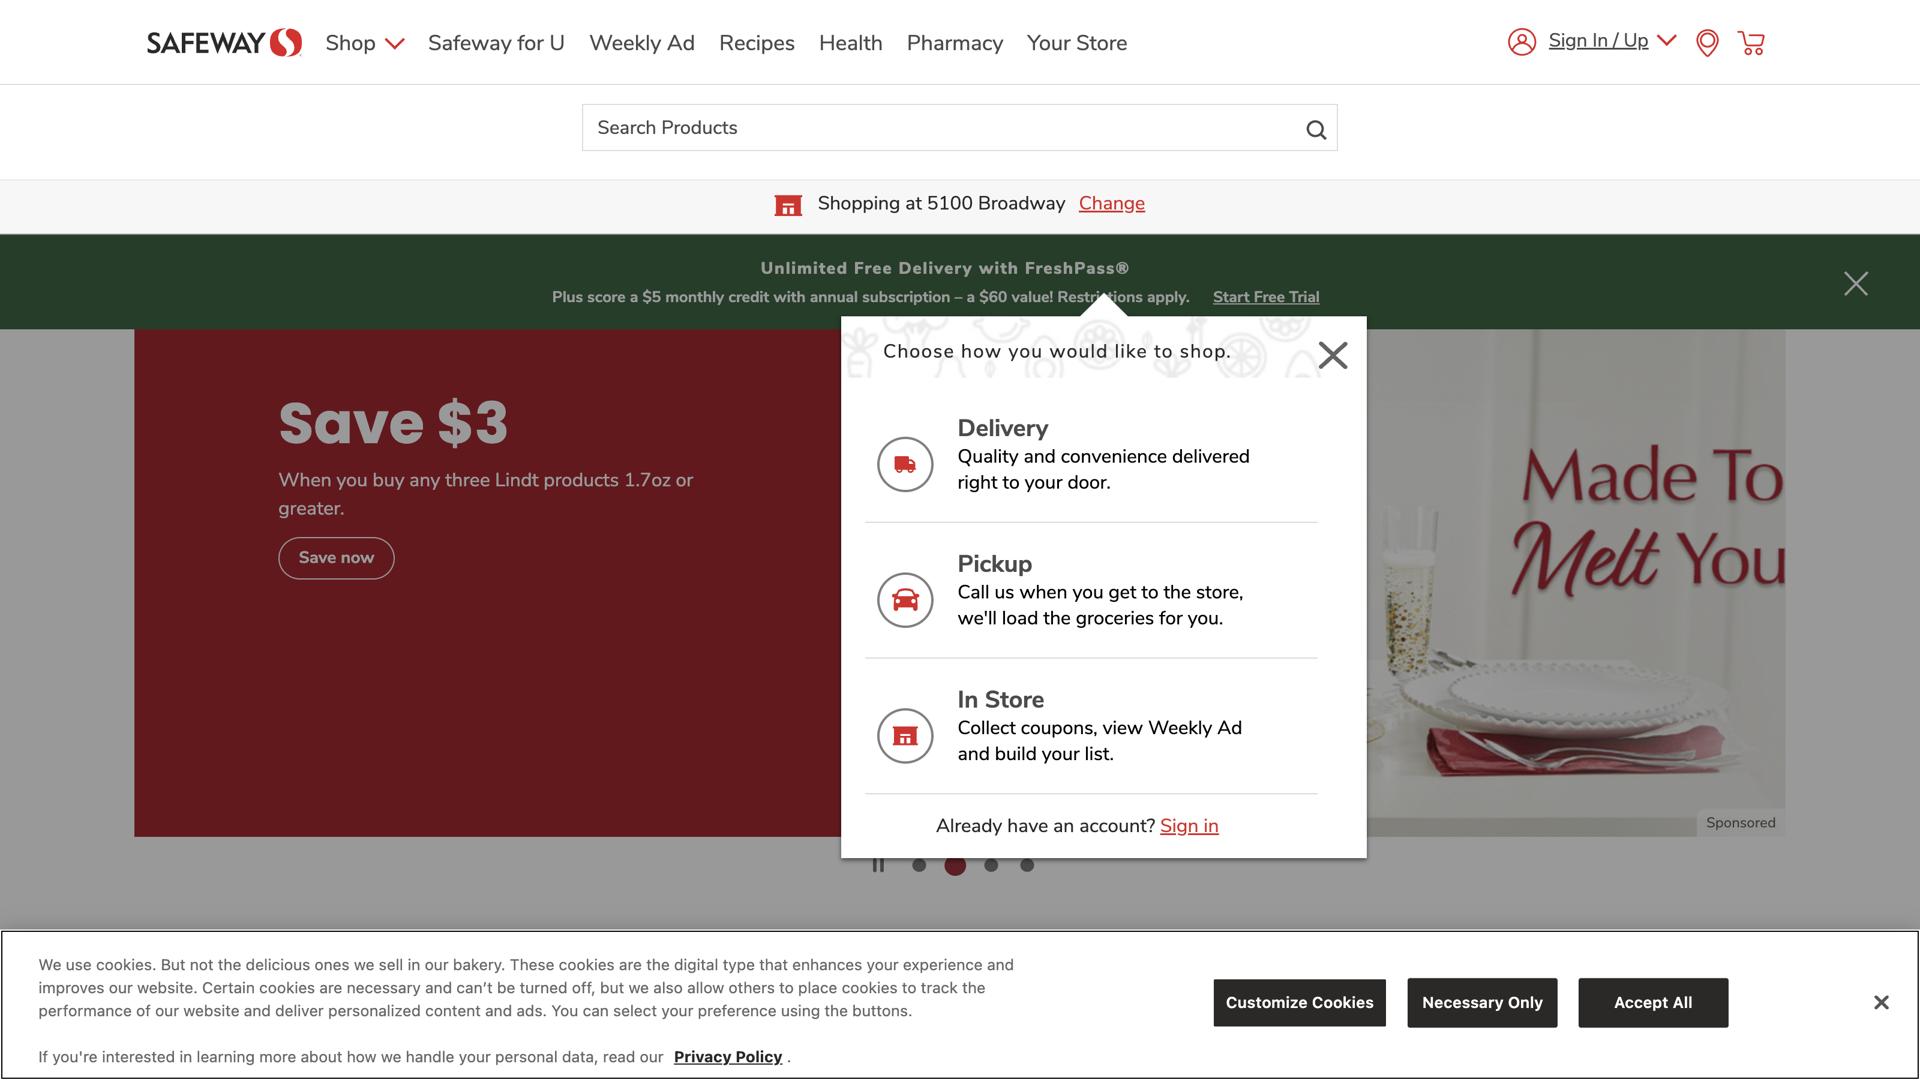Open the shopping cart icon
Image resolution: width=1920 pixels, height=1080 pixels.
click(x=1751, y=43)
